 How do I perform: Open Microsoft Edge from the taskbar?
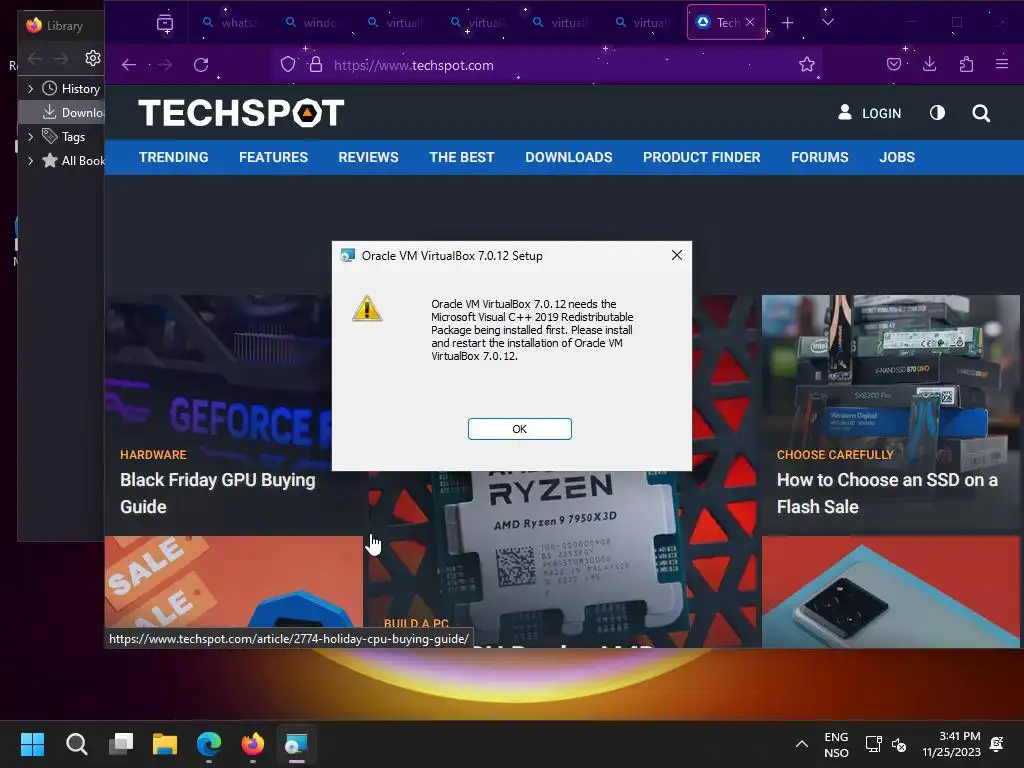pos(209,744)
